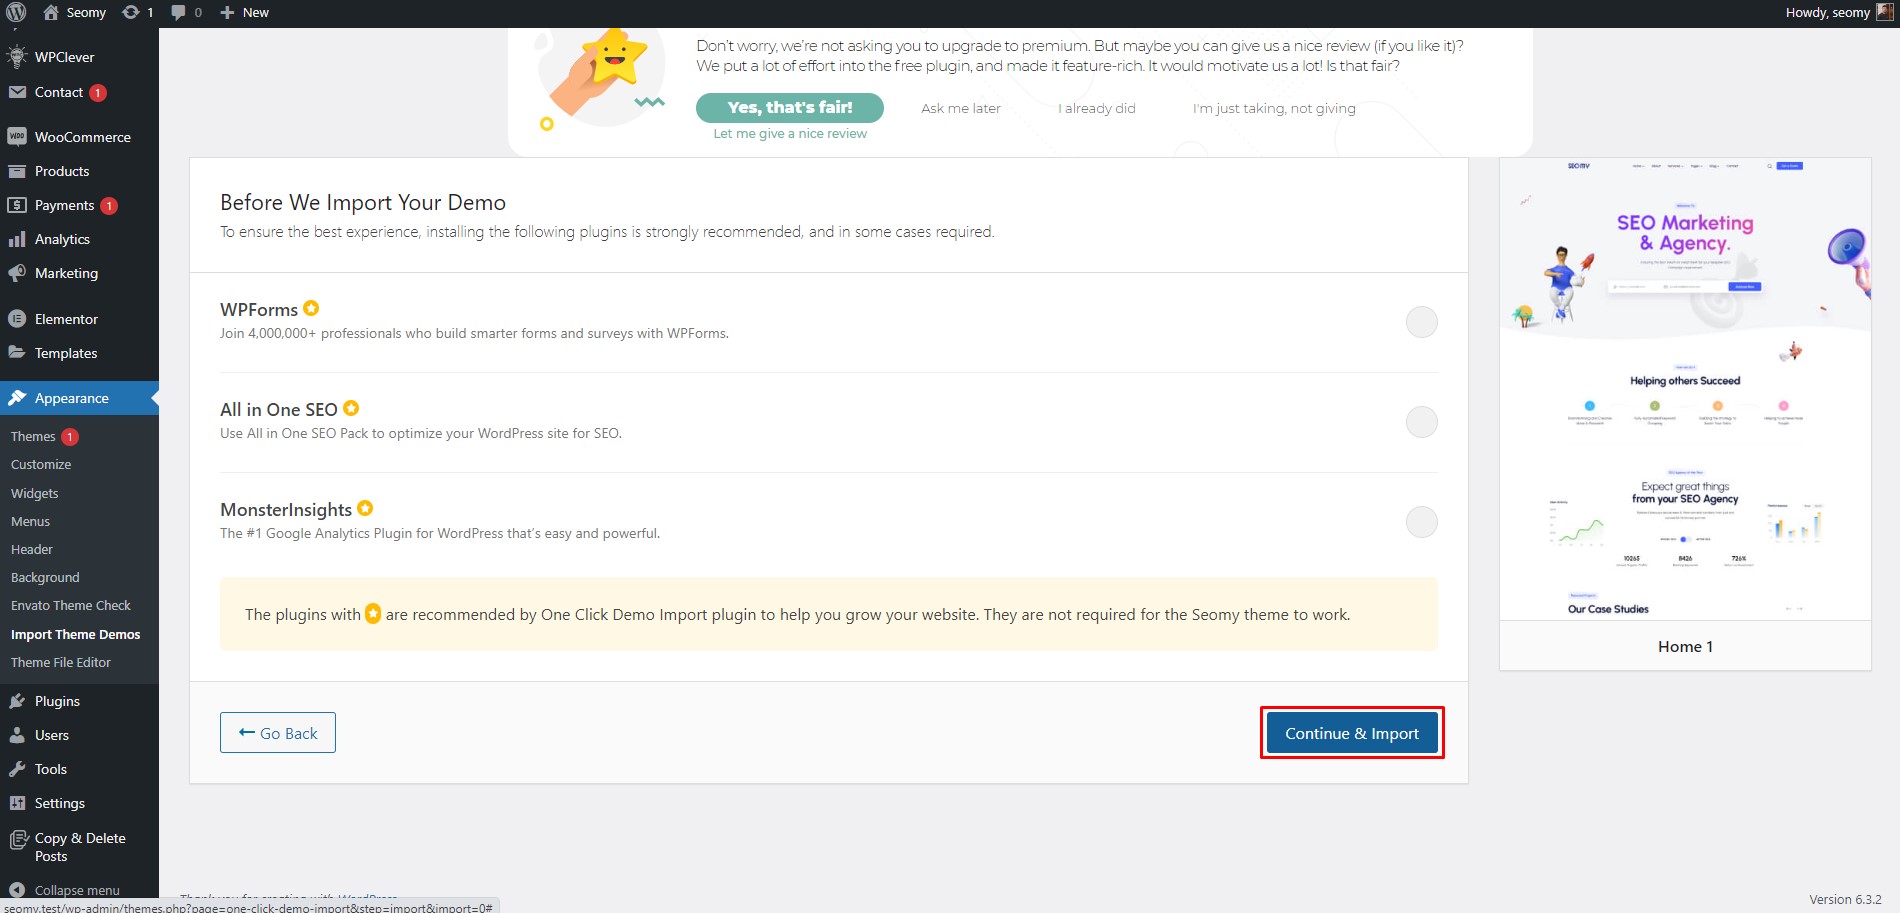Click the Contact envelope icon

pos(17,92)
